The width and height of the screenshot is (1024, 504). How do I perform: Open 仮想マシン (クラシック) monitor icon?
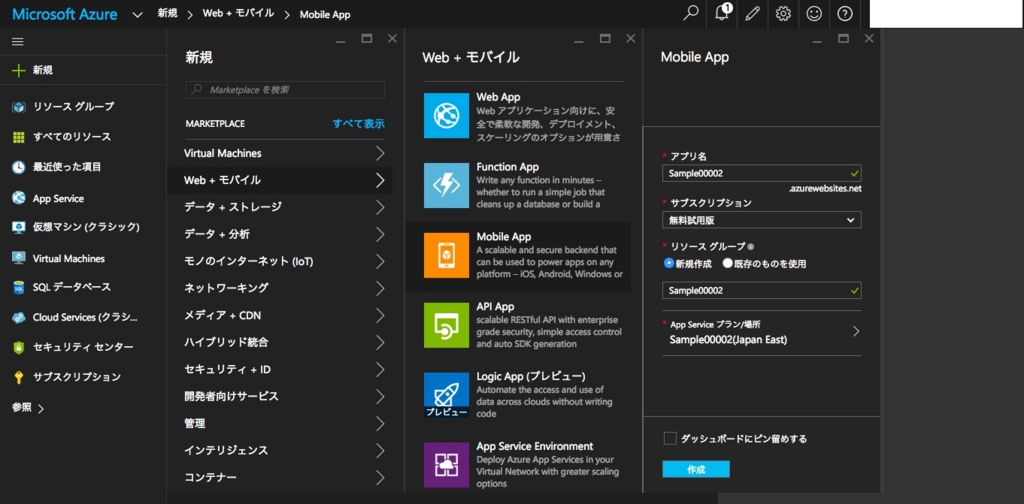[x=19, y=227]
